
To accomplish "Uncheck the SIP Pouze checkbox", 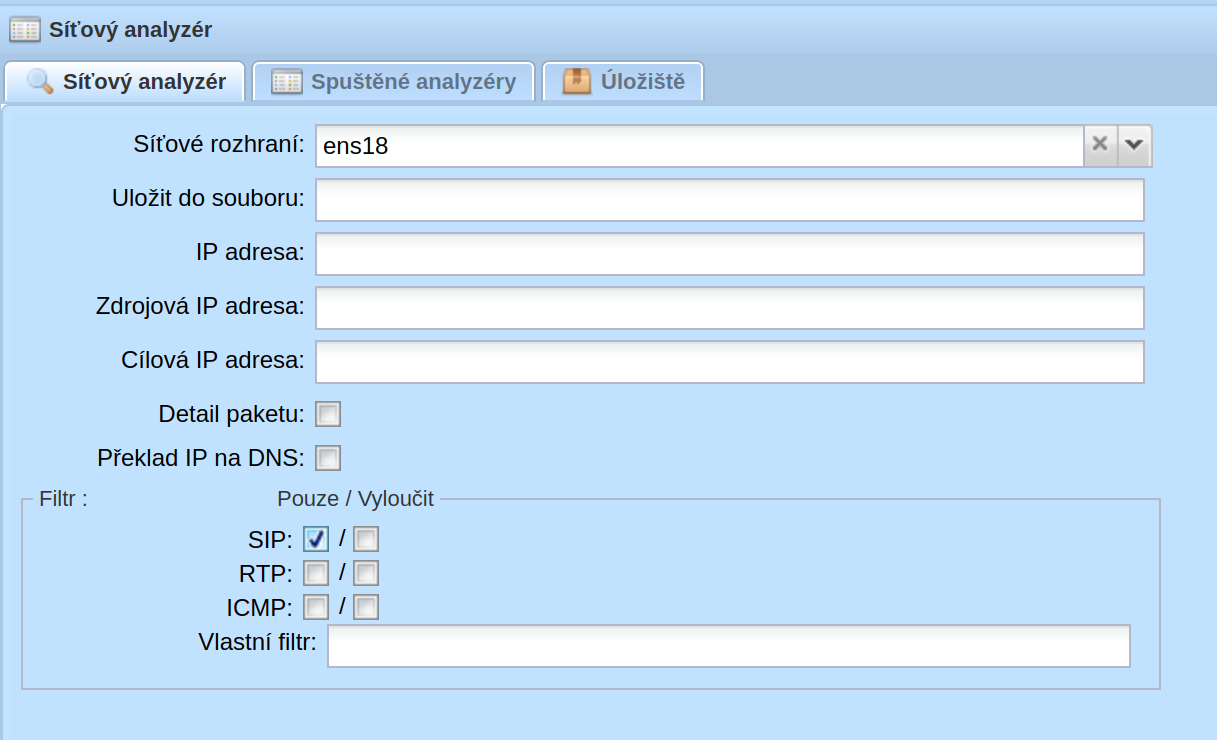I will pyautogui.click(x=316, y=540).
